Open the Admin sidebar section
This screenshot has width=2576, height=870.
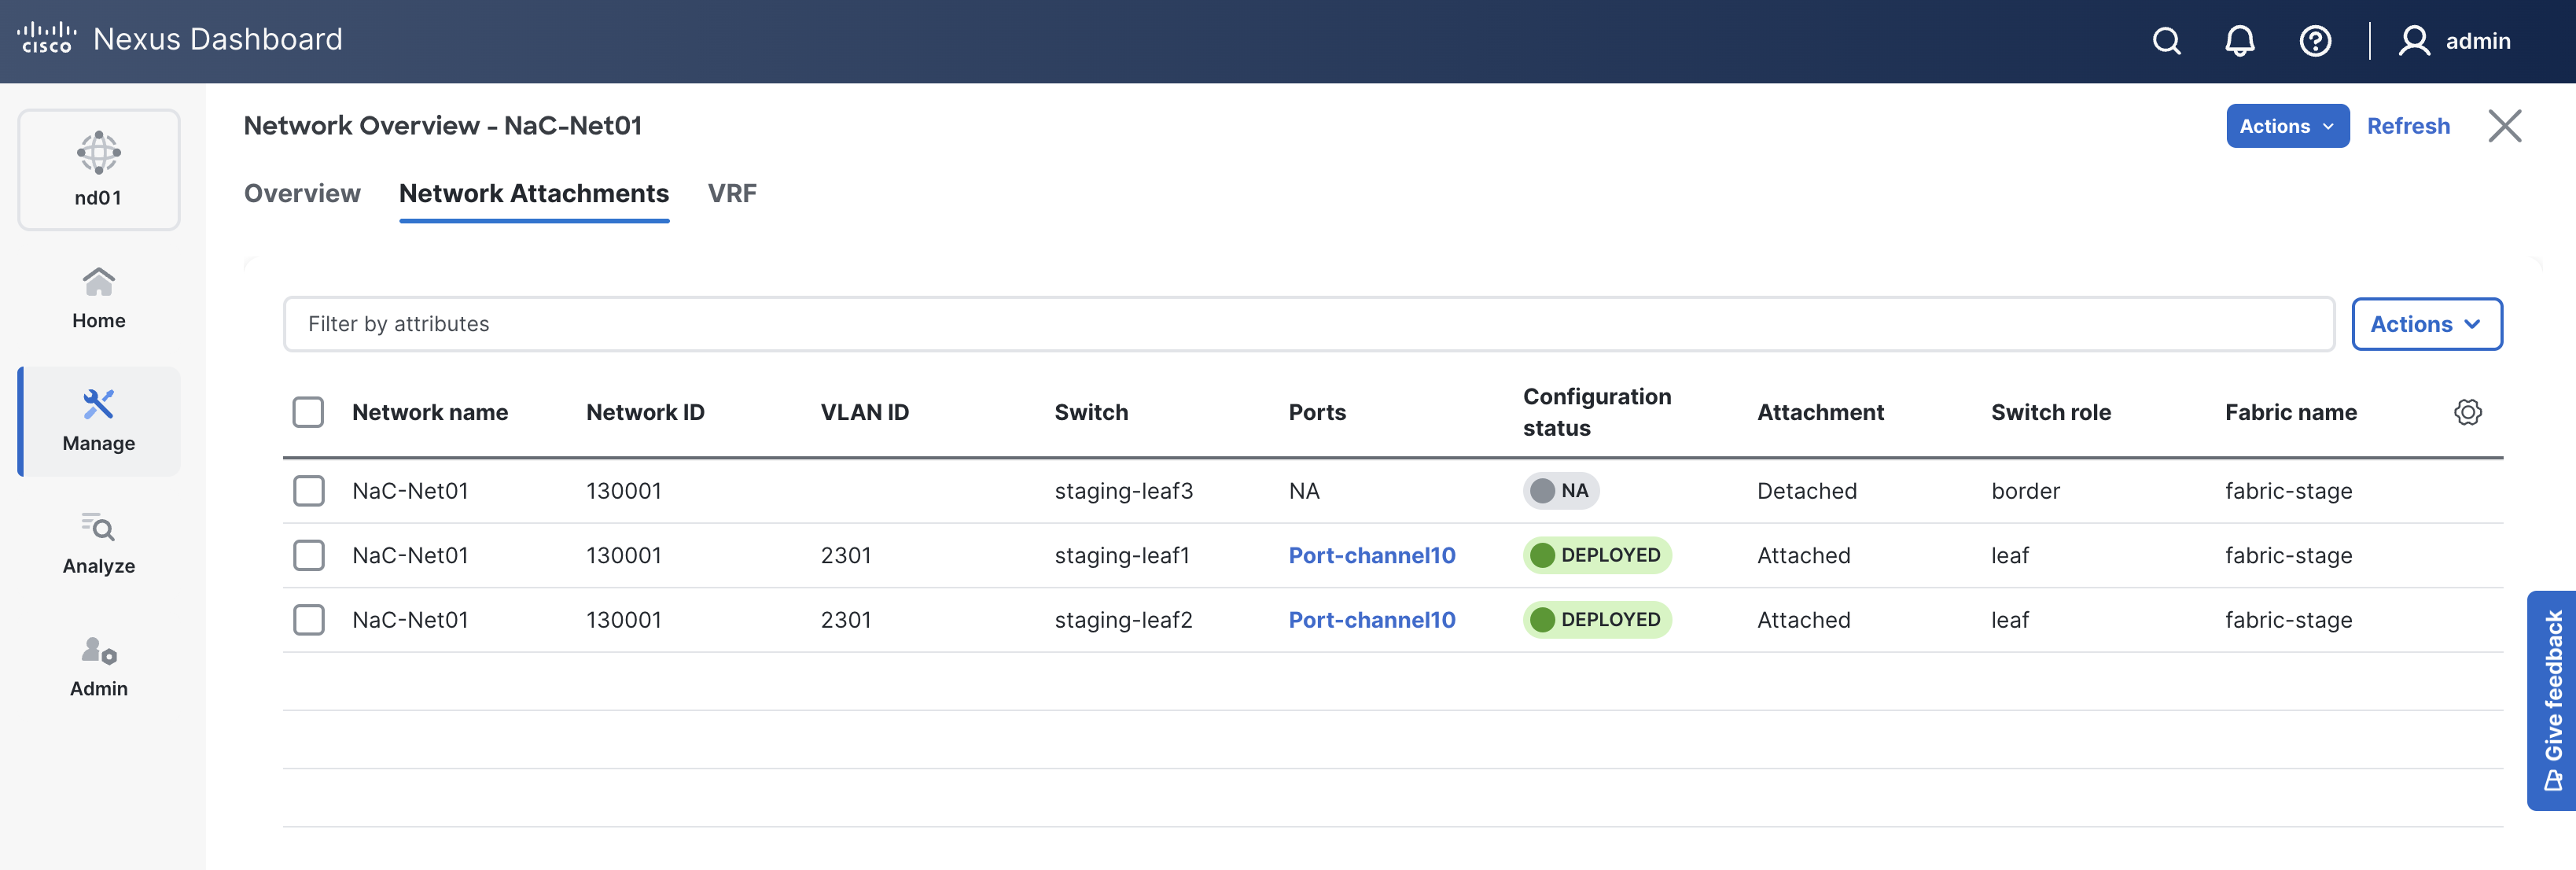point(98,666)
